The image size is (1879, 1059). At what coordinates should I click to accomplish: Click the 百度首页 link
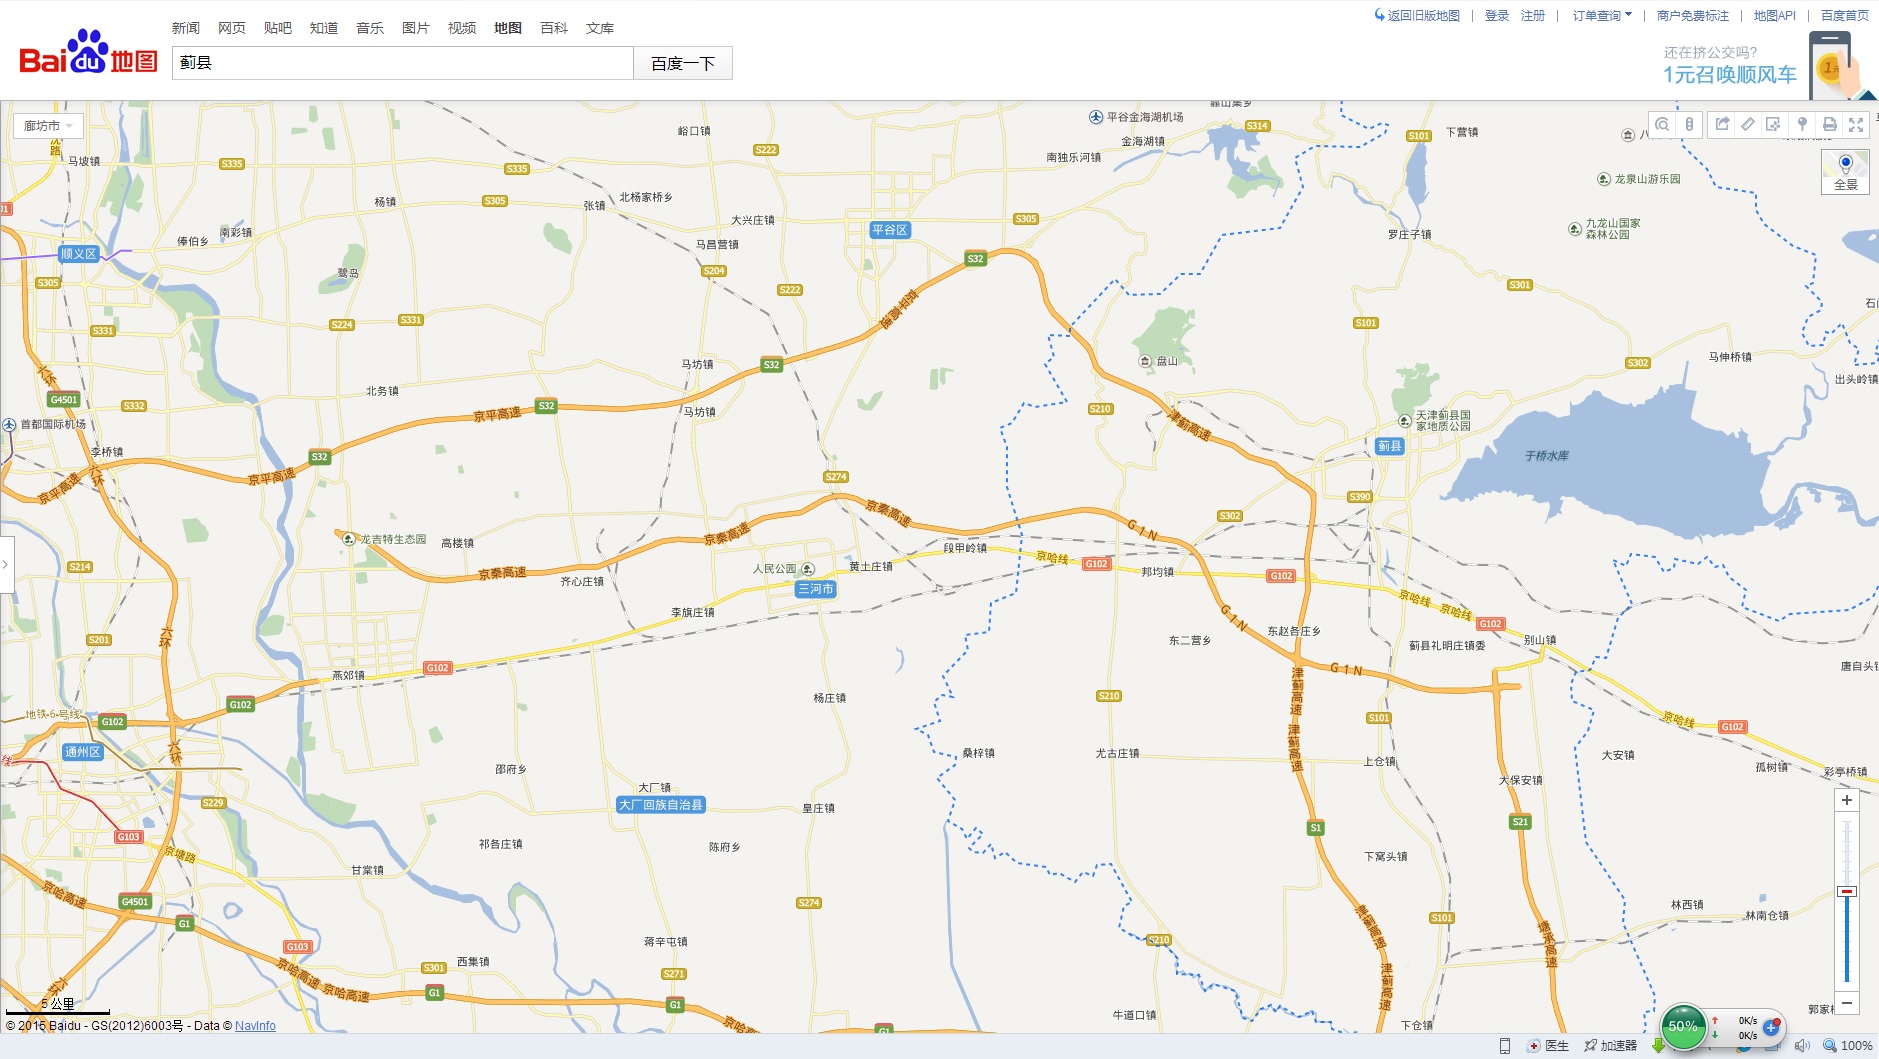point(1845,15)
